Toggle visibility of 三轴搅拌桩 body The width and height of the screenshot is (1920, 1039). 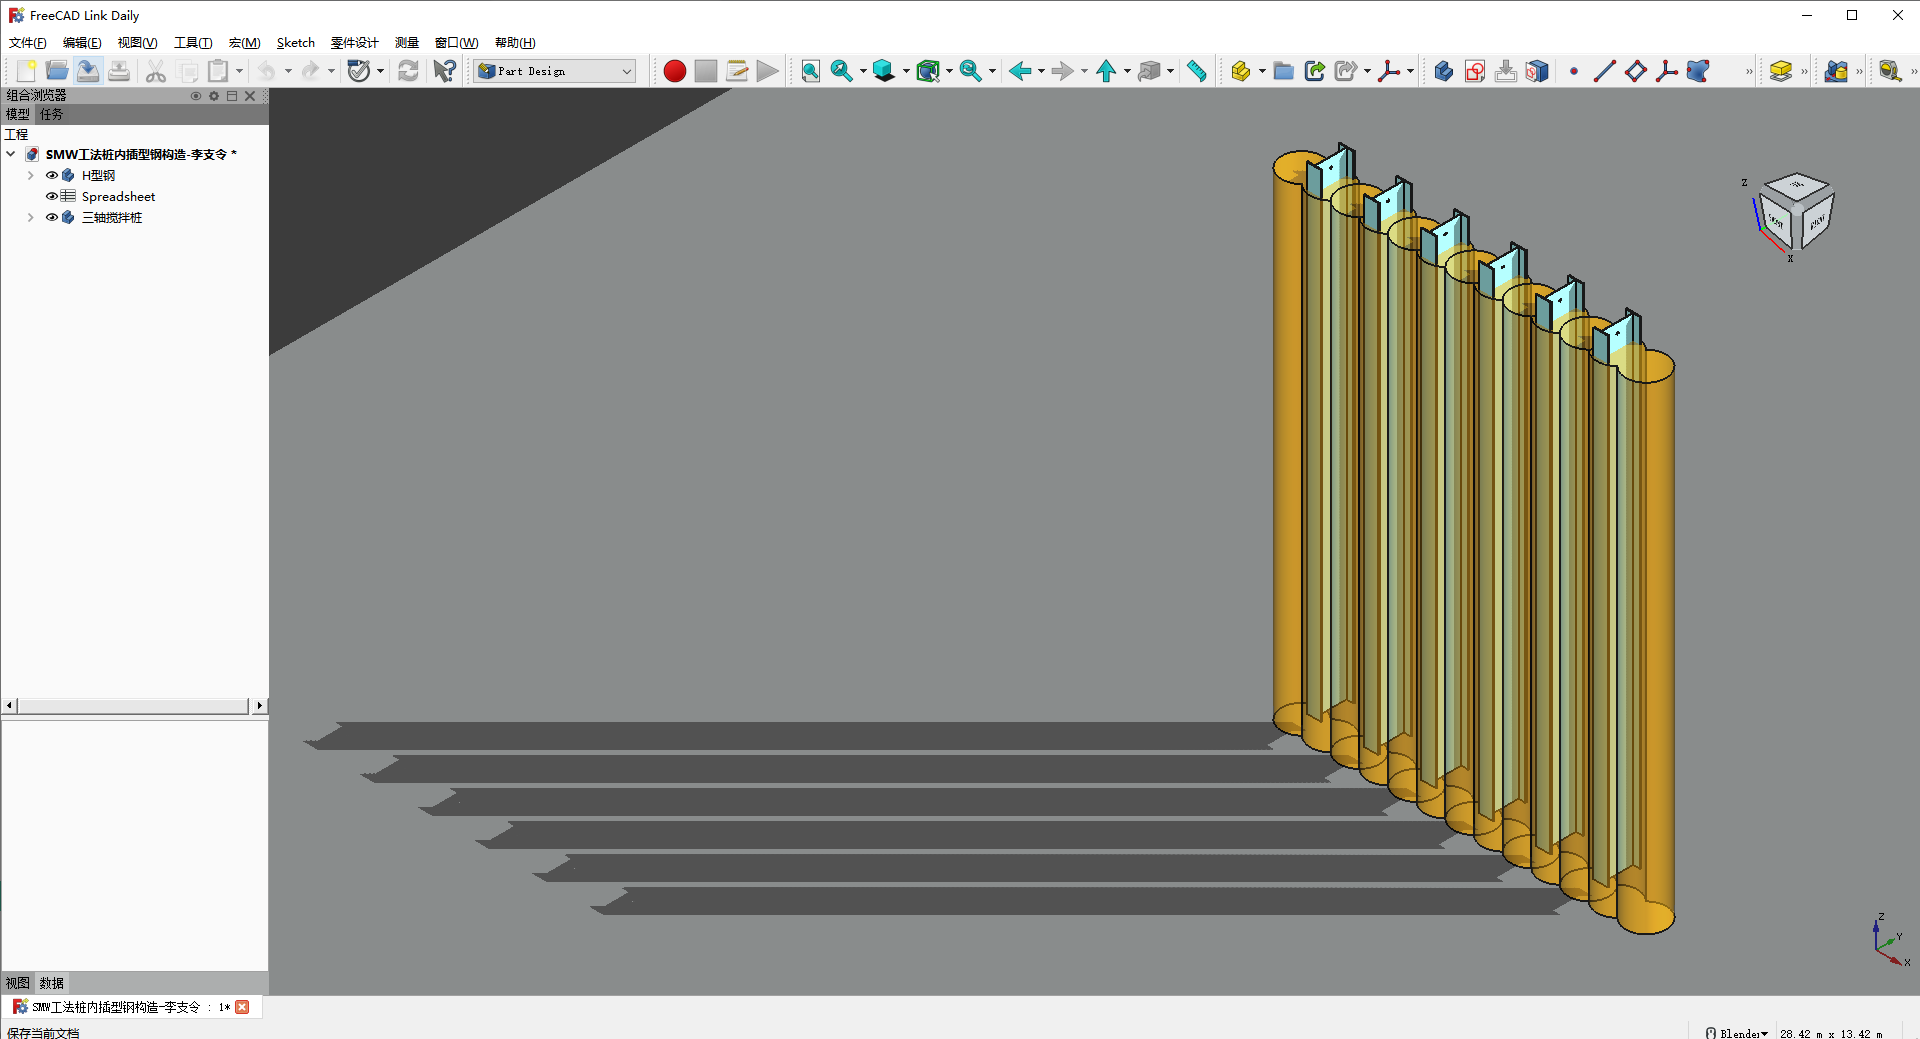tap(52, 217)
